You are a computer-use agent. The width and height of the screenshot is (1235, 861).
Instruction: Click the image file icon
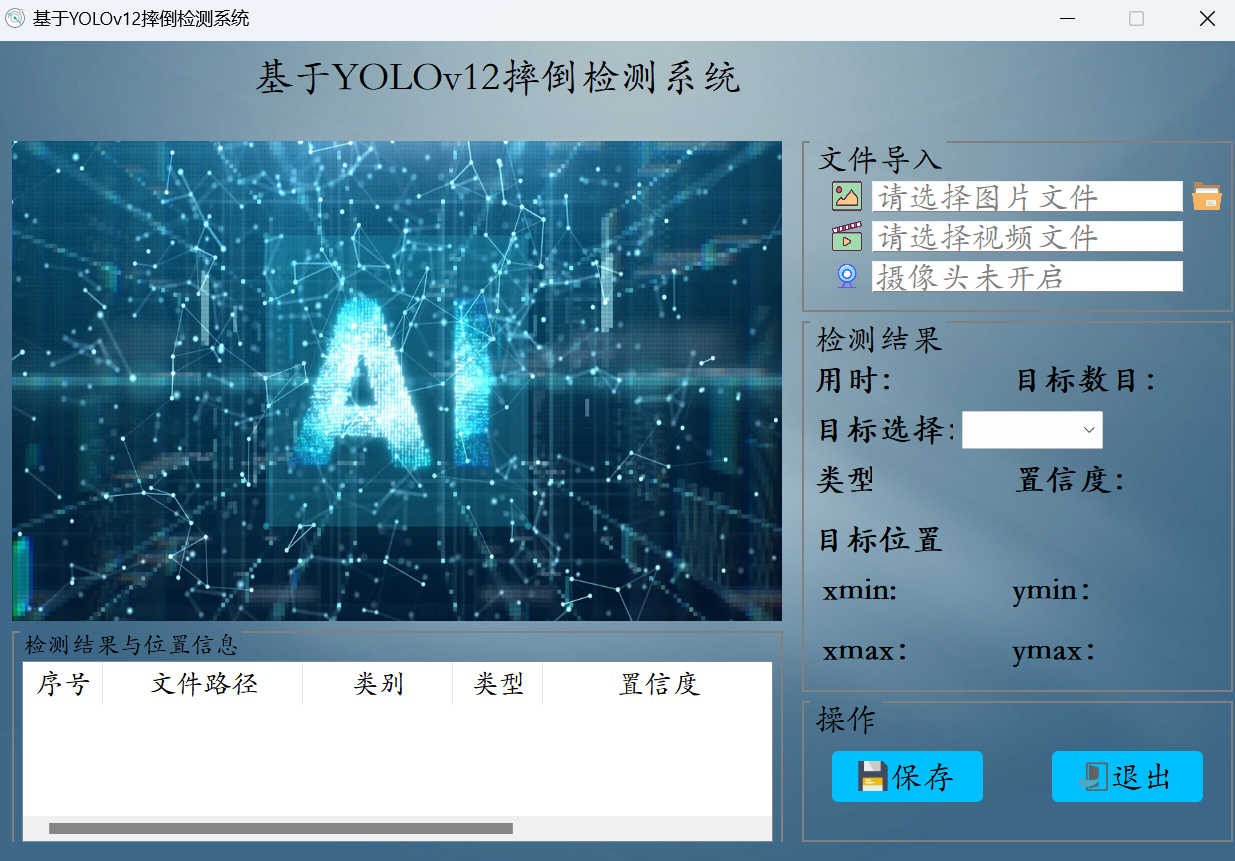click(847, 197)
